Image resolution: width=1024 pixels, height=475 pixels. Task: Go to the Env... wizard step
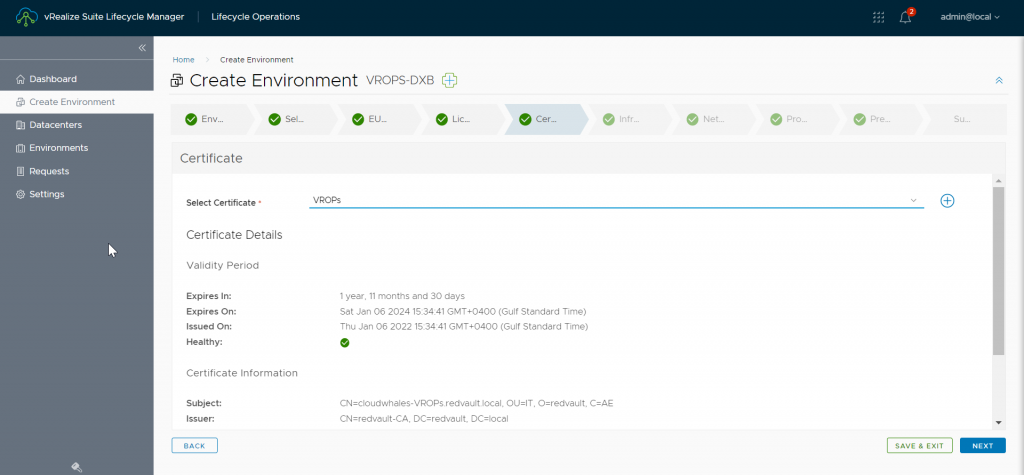(x=210, y=120)
